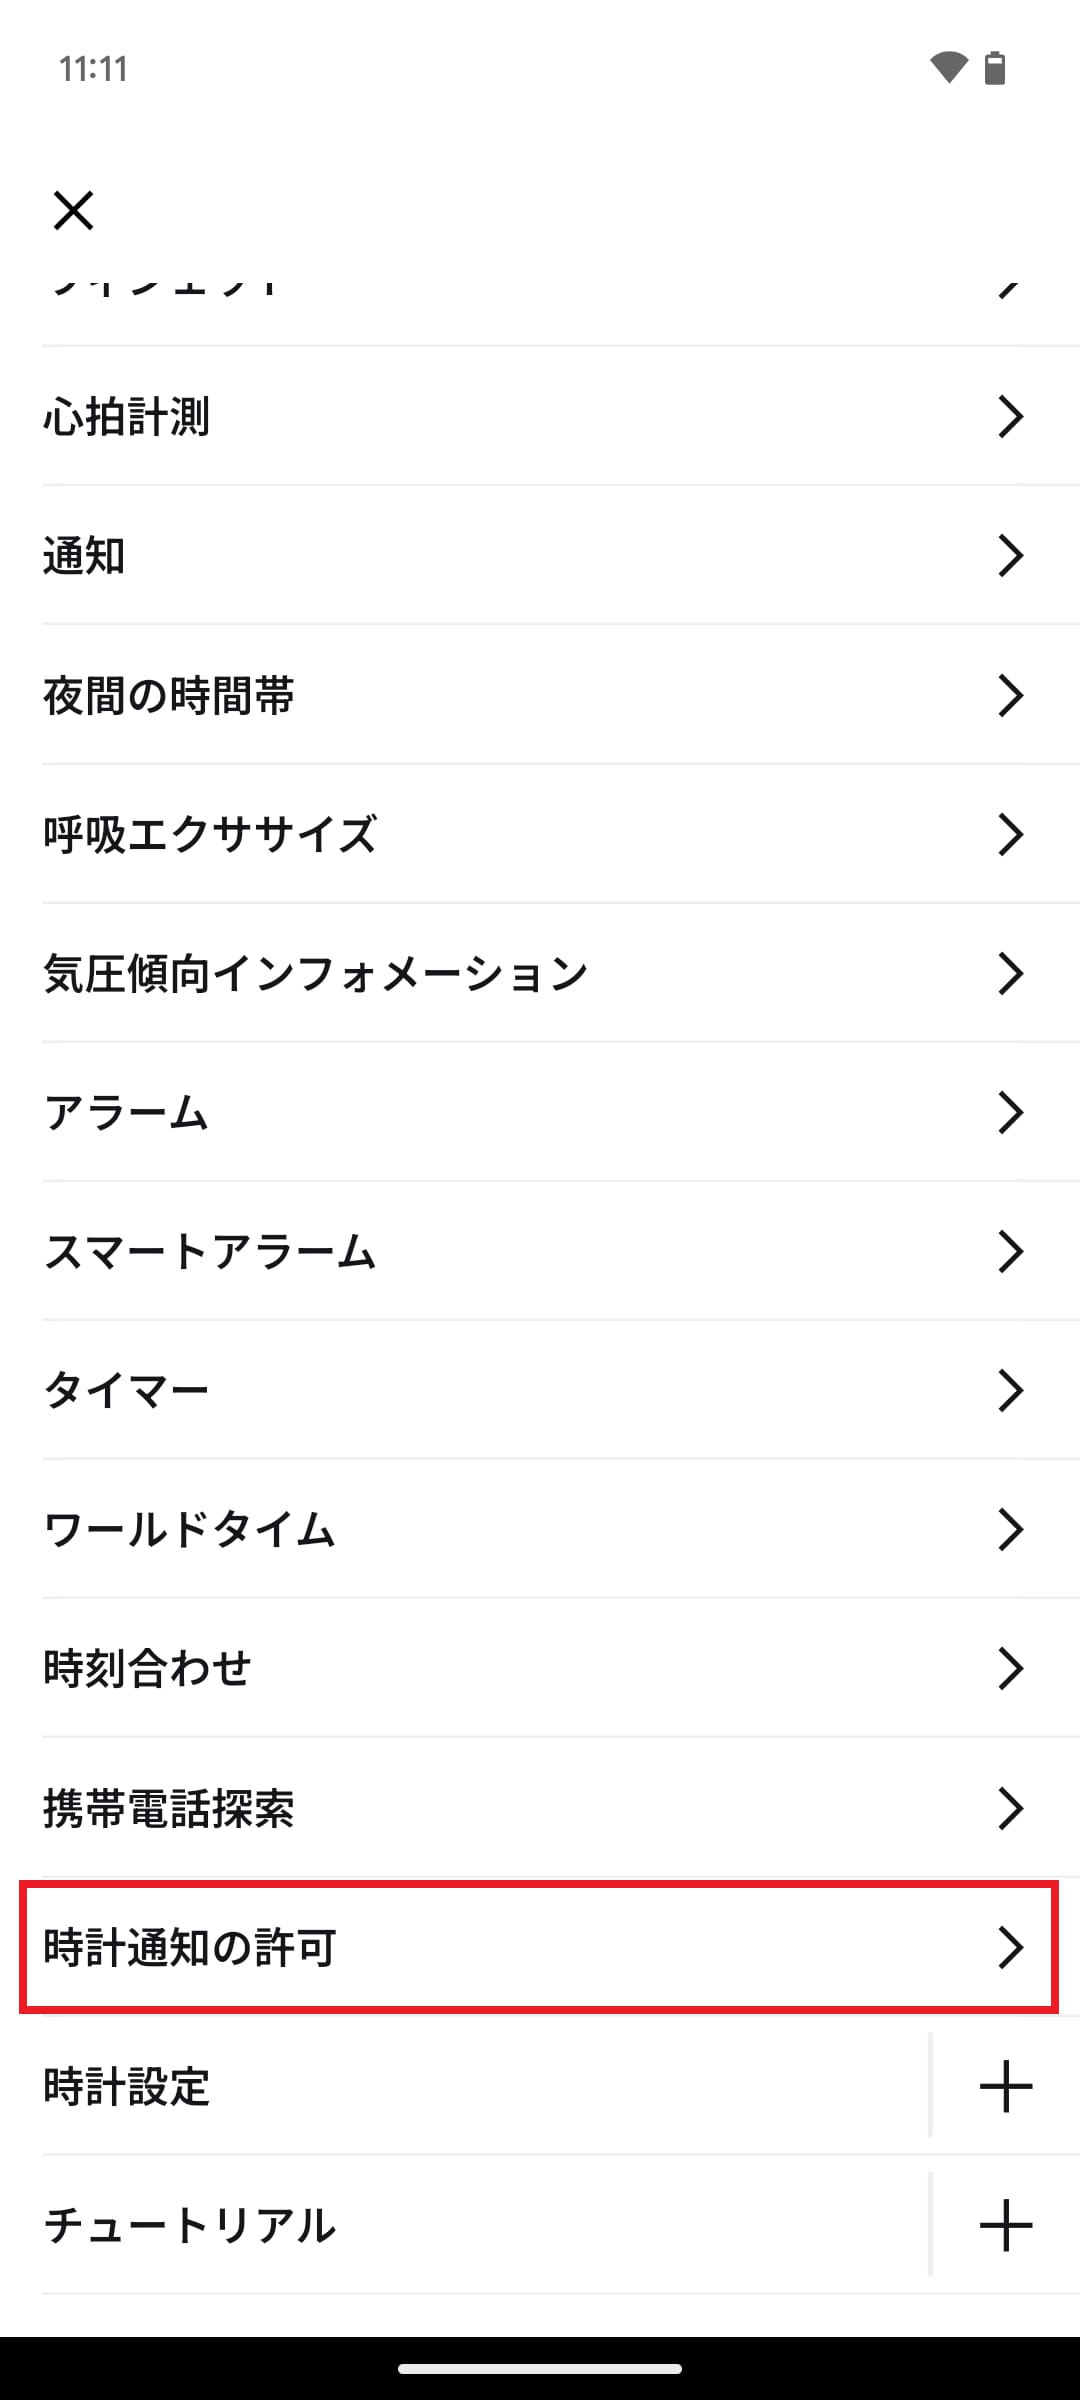
Task: Tap the chevron for 気圧傾向インフォメーション
Action: 1010,973
